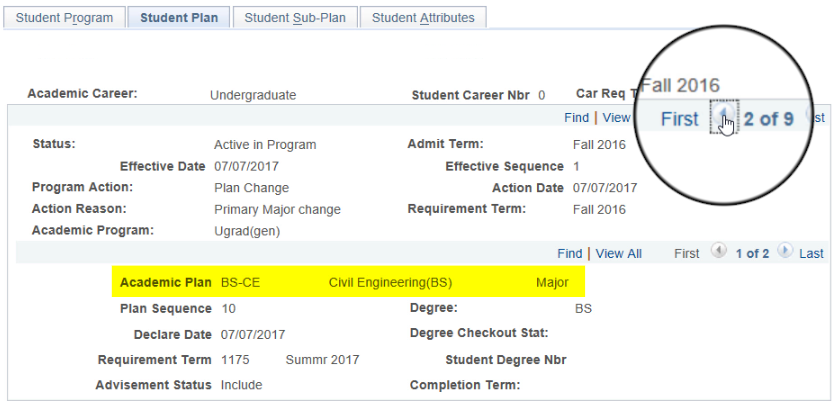This screenshot has width=838, height=412.
Task: Click the 1 of 2 row counter
Action: click(751, 254)
